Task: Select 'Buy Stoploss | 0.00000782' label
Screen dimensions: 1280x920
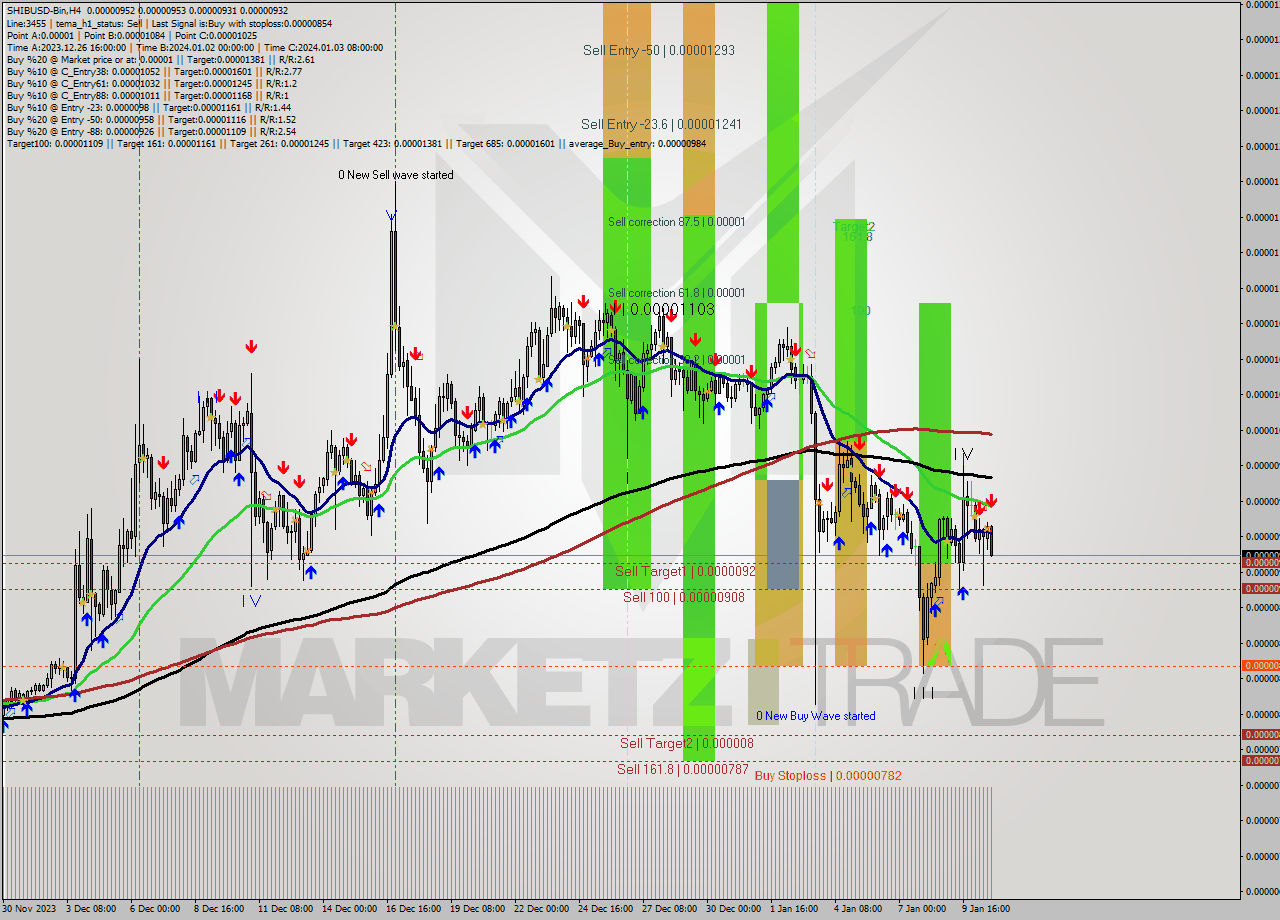Action: [x=828, y=776]
